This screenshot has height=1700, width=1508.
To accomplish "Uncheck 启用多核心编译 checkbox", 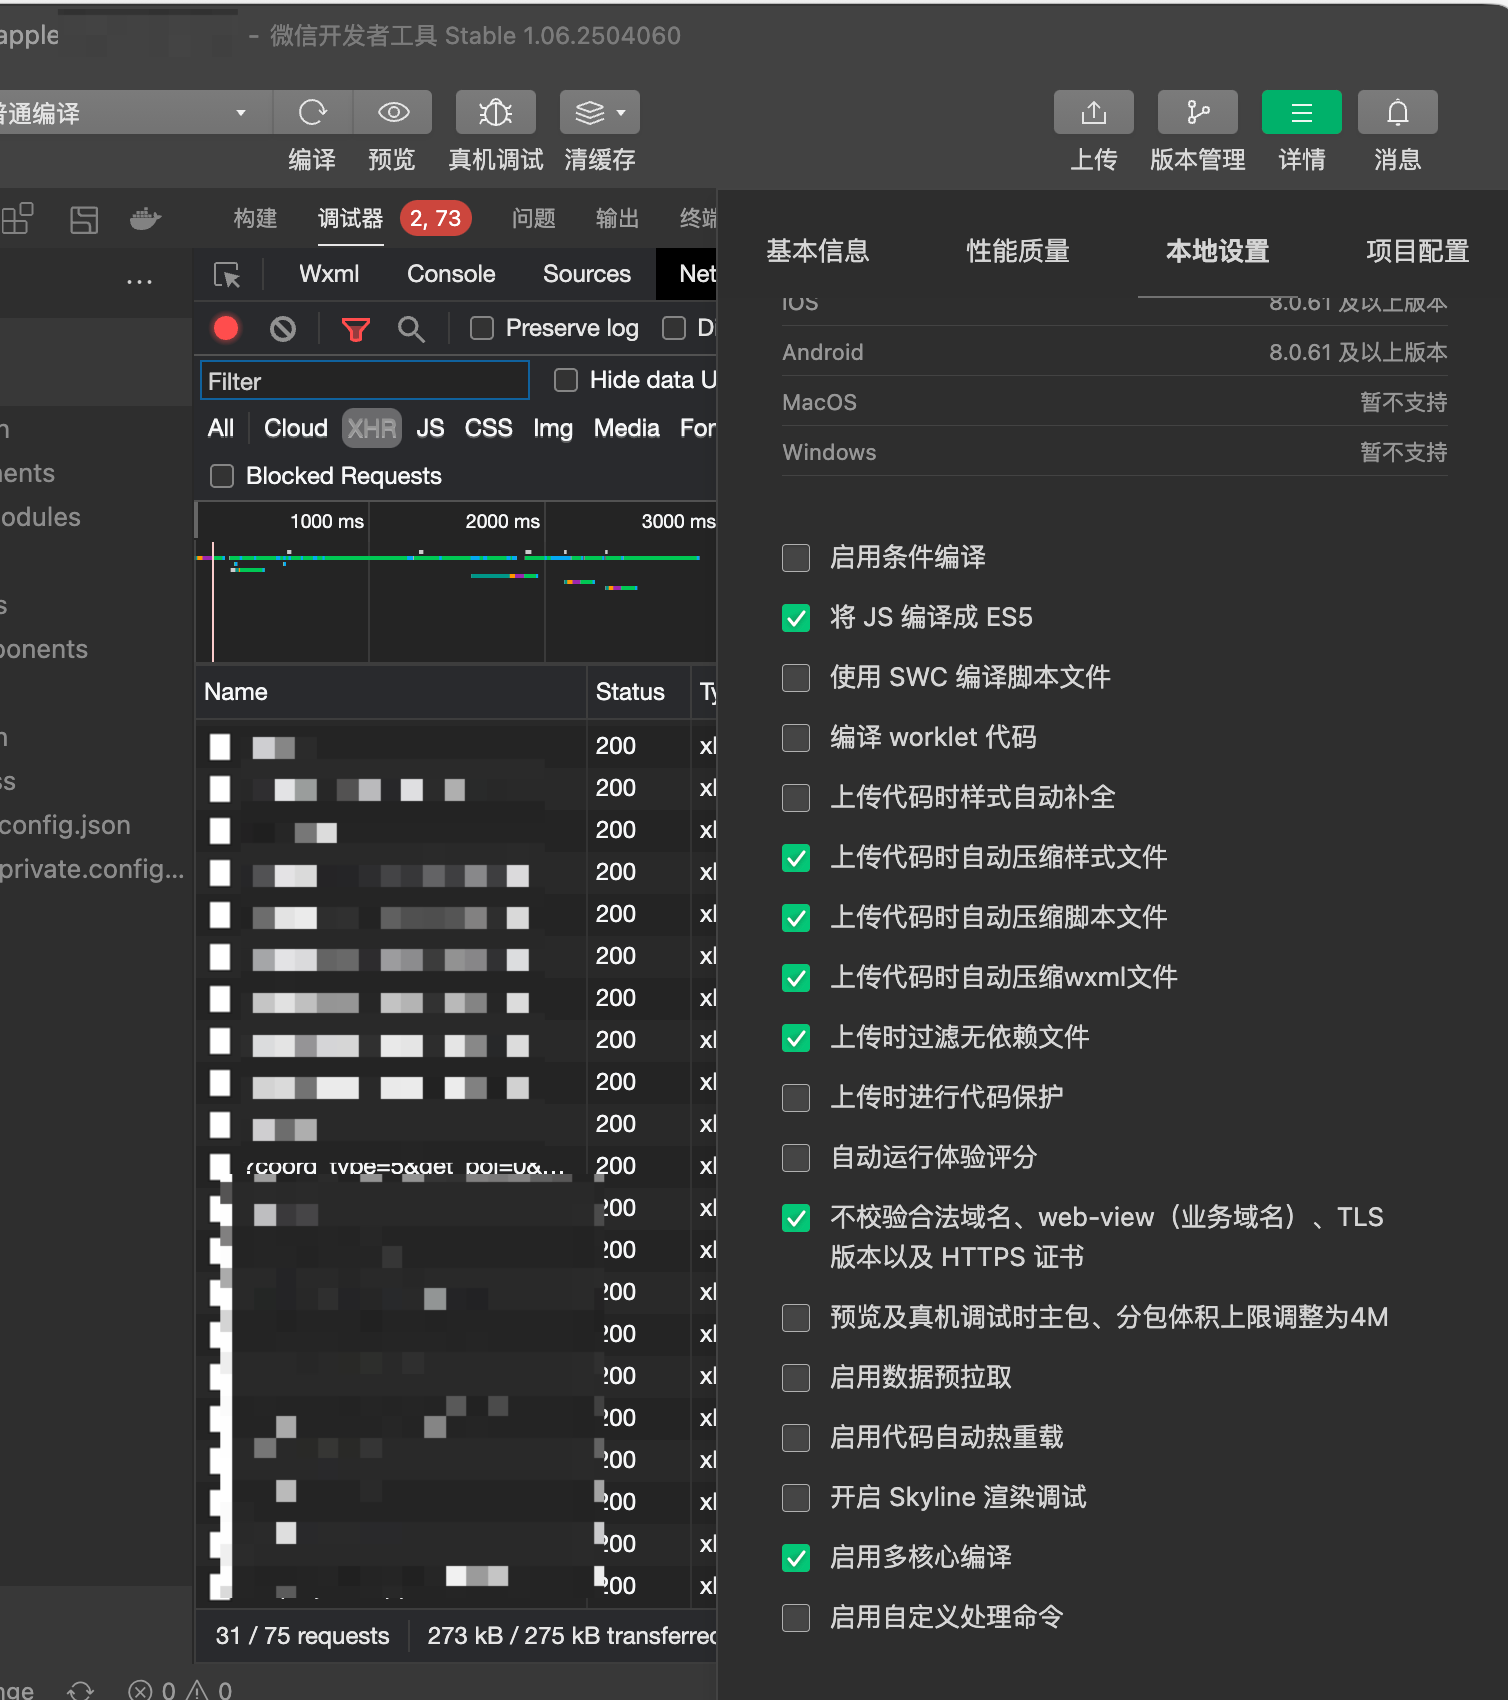I will tap(796, 1558).
